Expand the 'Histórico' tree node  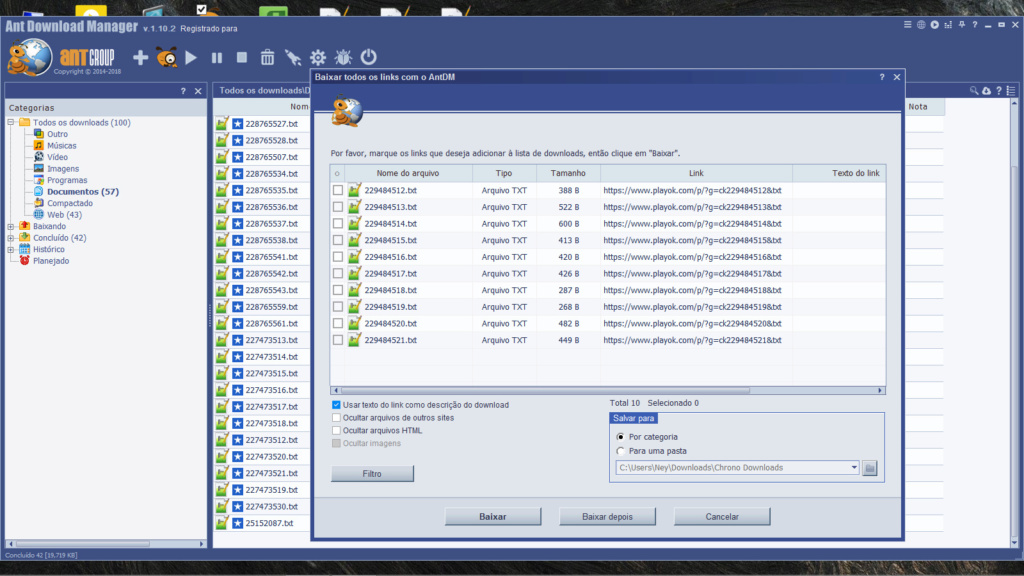[11, 249]
